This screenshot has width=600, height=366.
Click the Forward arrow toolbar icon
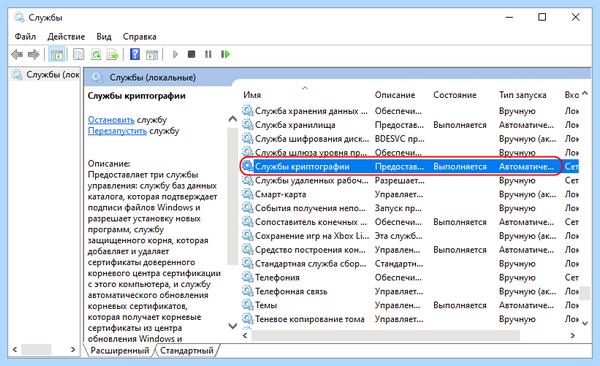point(34,54)
